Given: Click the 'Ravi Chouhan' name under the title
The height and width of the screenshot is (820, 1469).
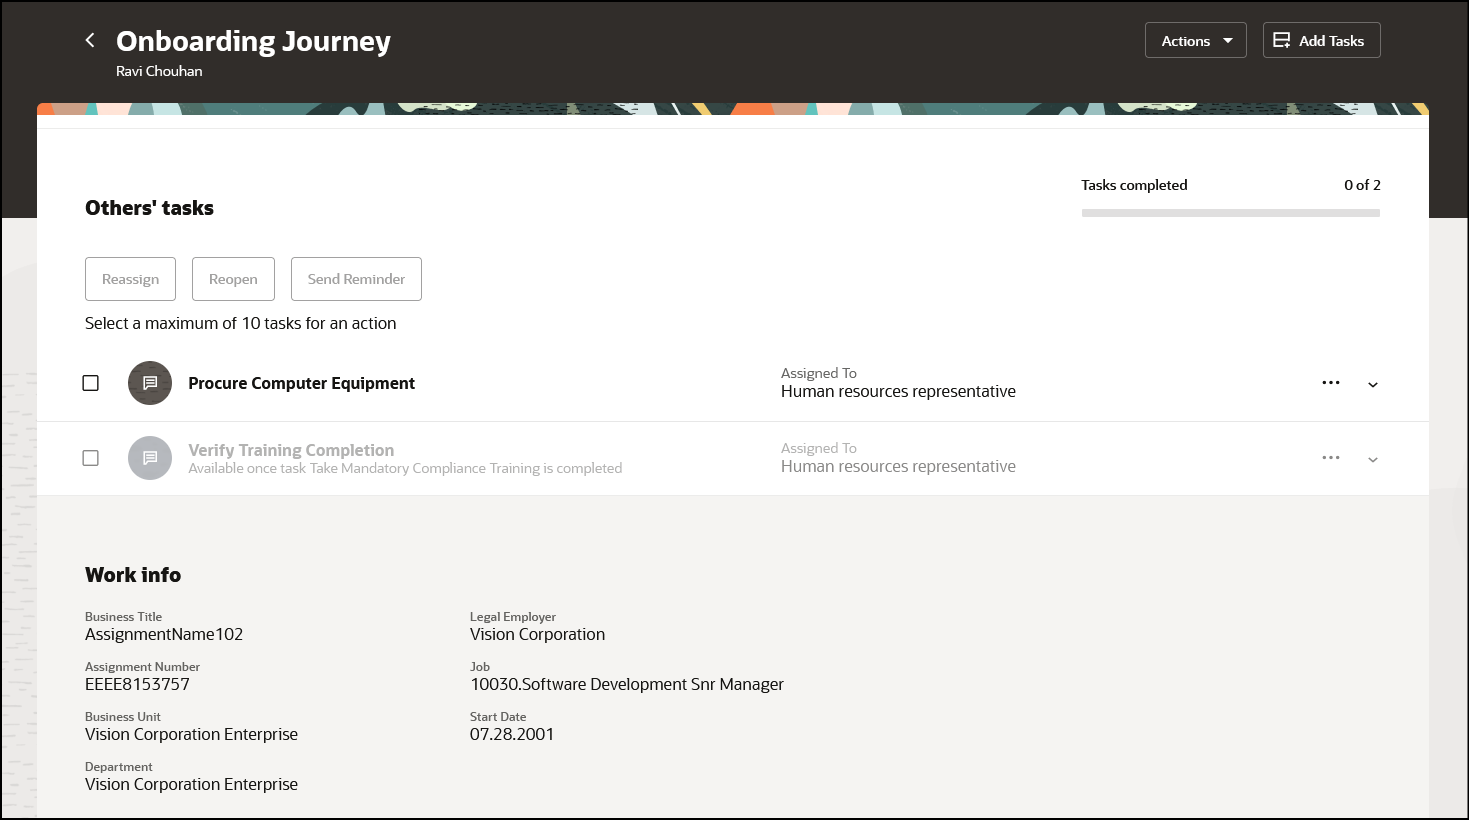Looking at the screenshot, I should point(159,71).
